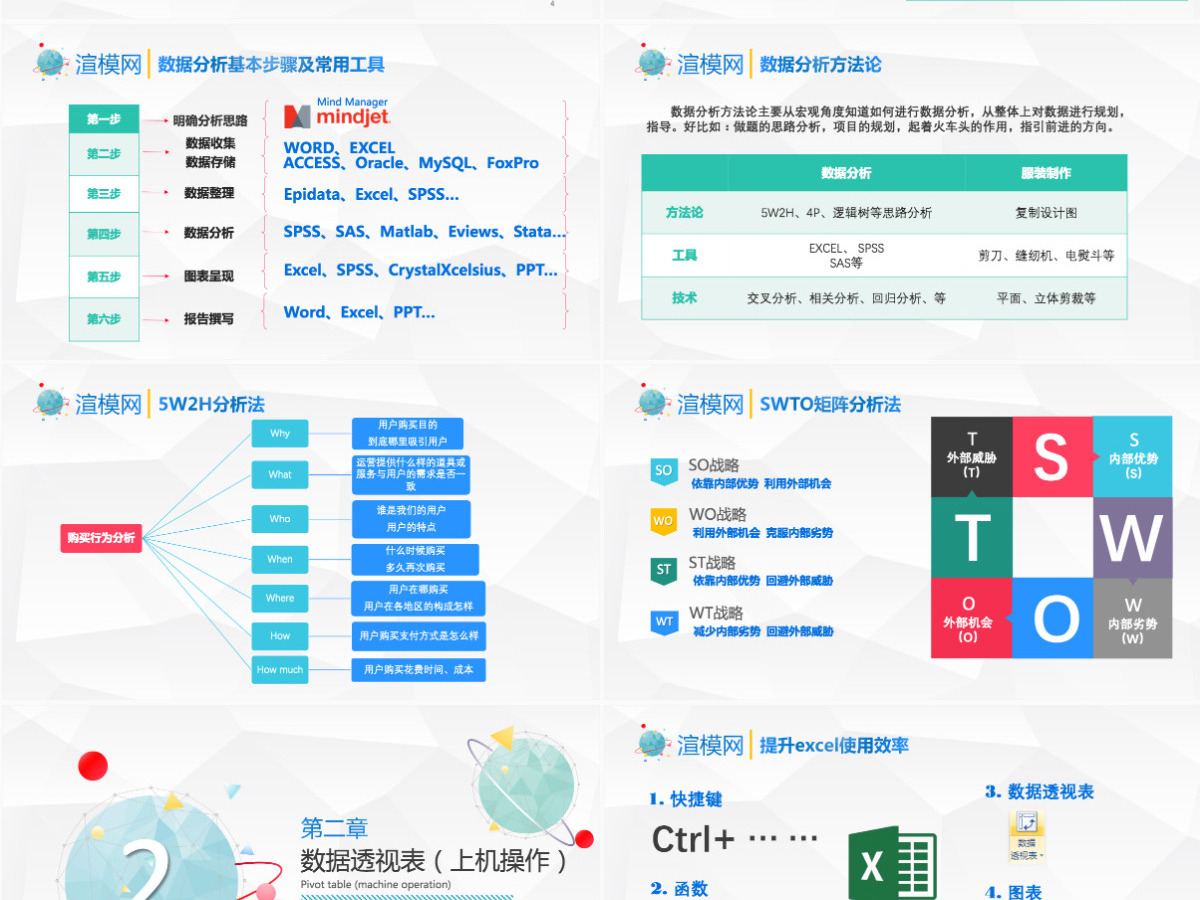Click the Where node
Viewport: 1200px width, 900px height.
pos(280,598)
